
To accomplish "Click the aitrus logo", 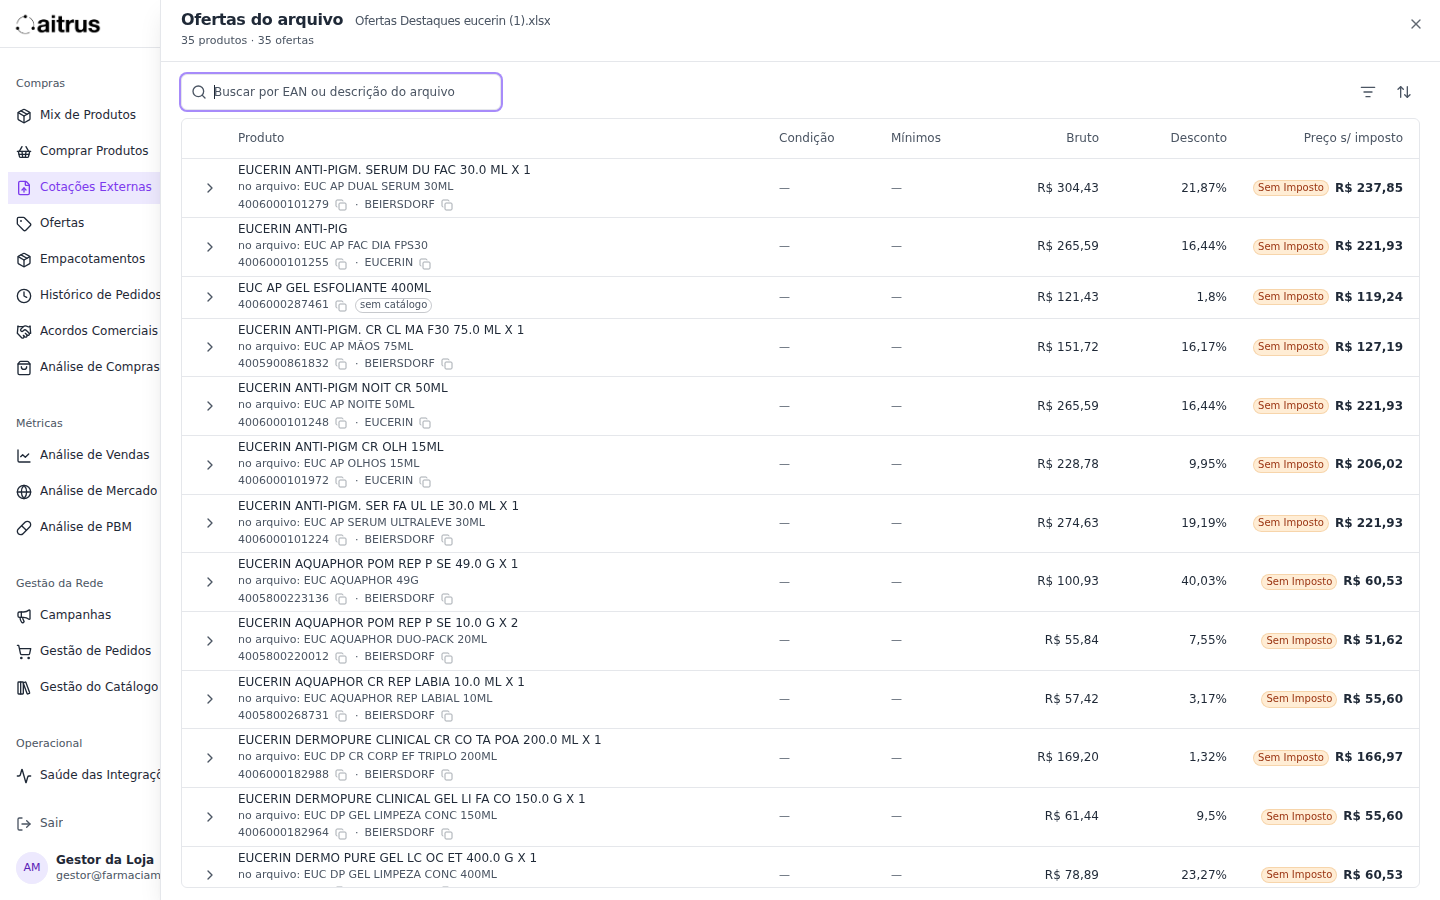I will 58,24.
